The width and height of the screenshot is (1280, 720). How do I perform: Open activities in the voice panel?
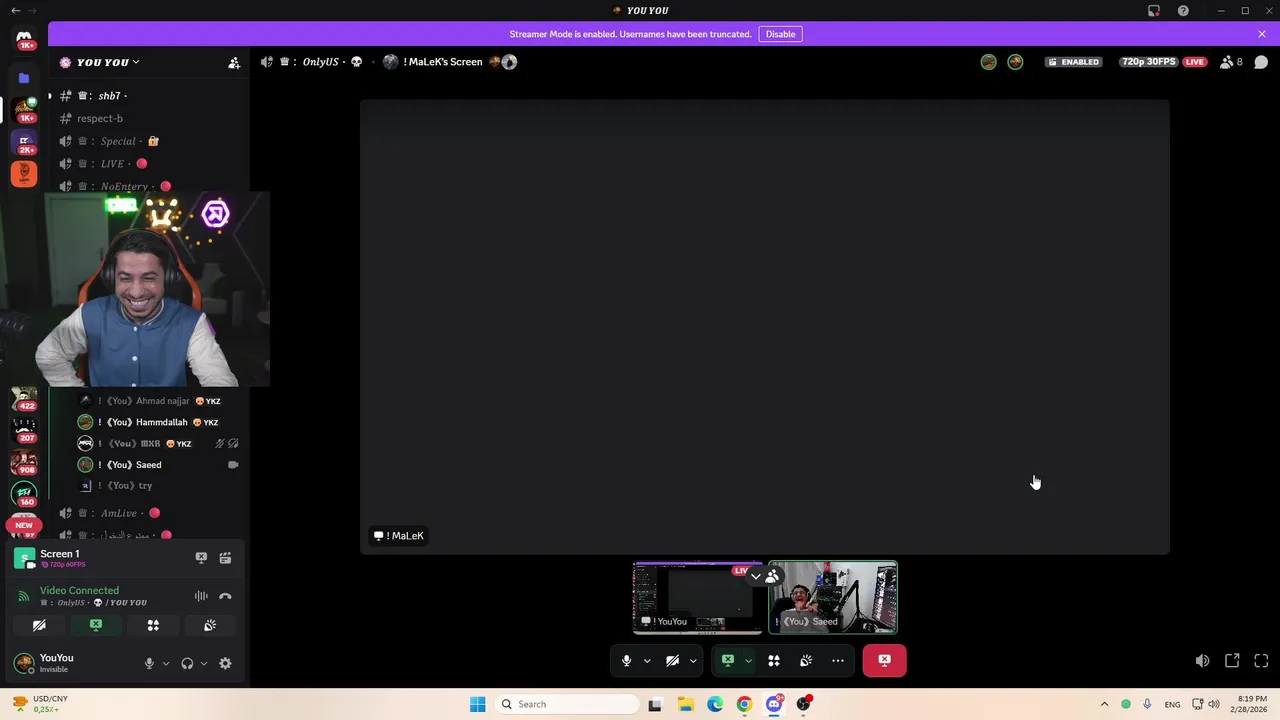(x=153, y=625)
